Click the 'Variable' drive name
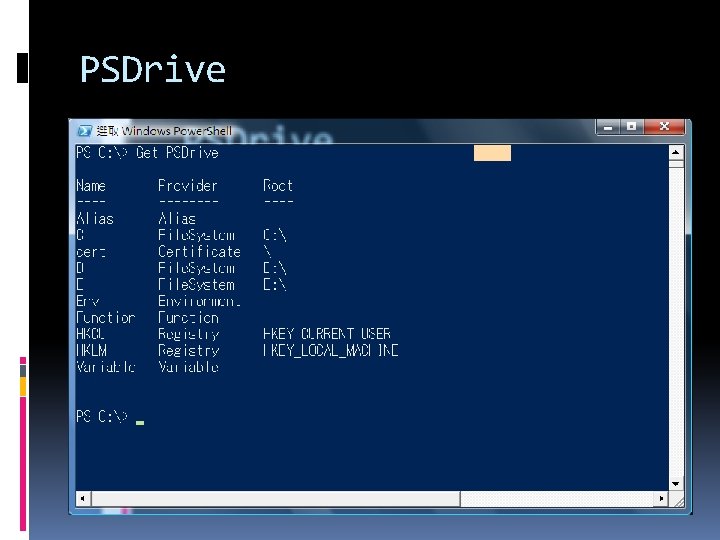 click(x=106, y=367)
